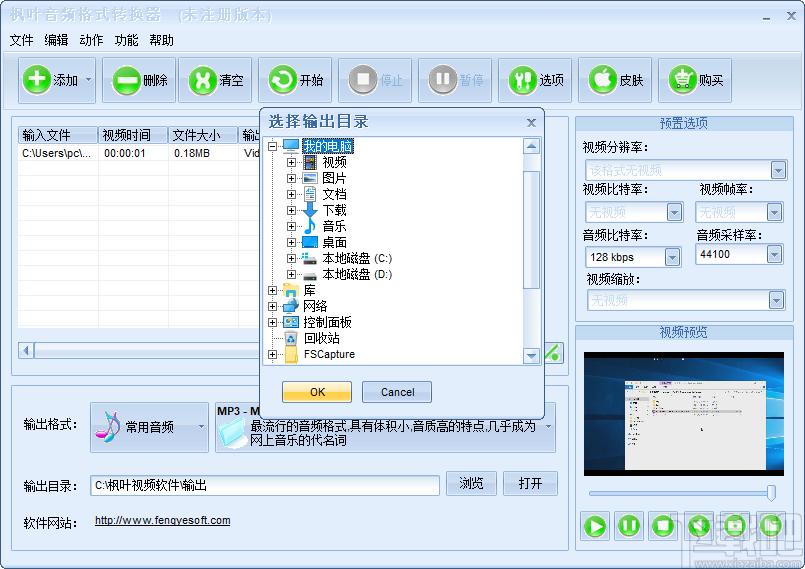
Task: Click the 文件大小 column header
Action: pos(203,135)
